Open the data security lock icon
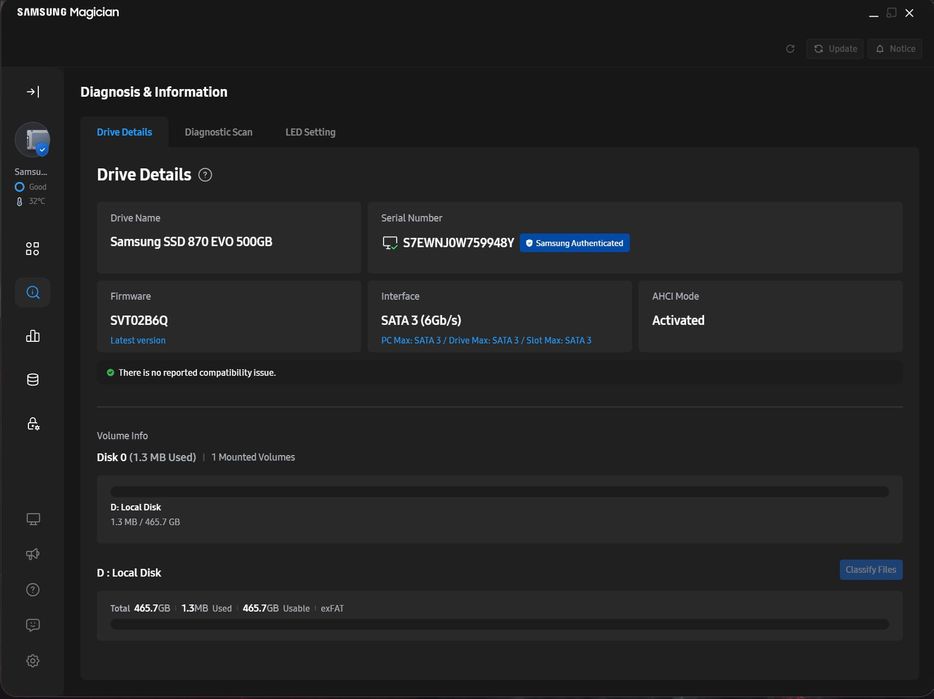 (33, 424)
